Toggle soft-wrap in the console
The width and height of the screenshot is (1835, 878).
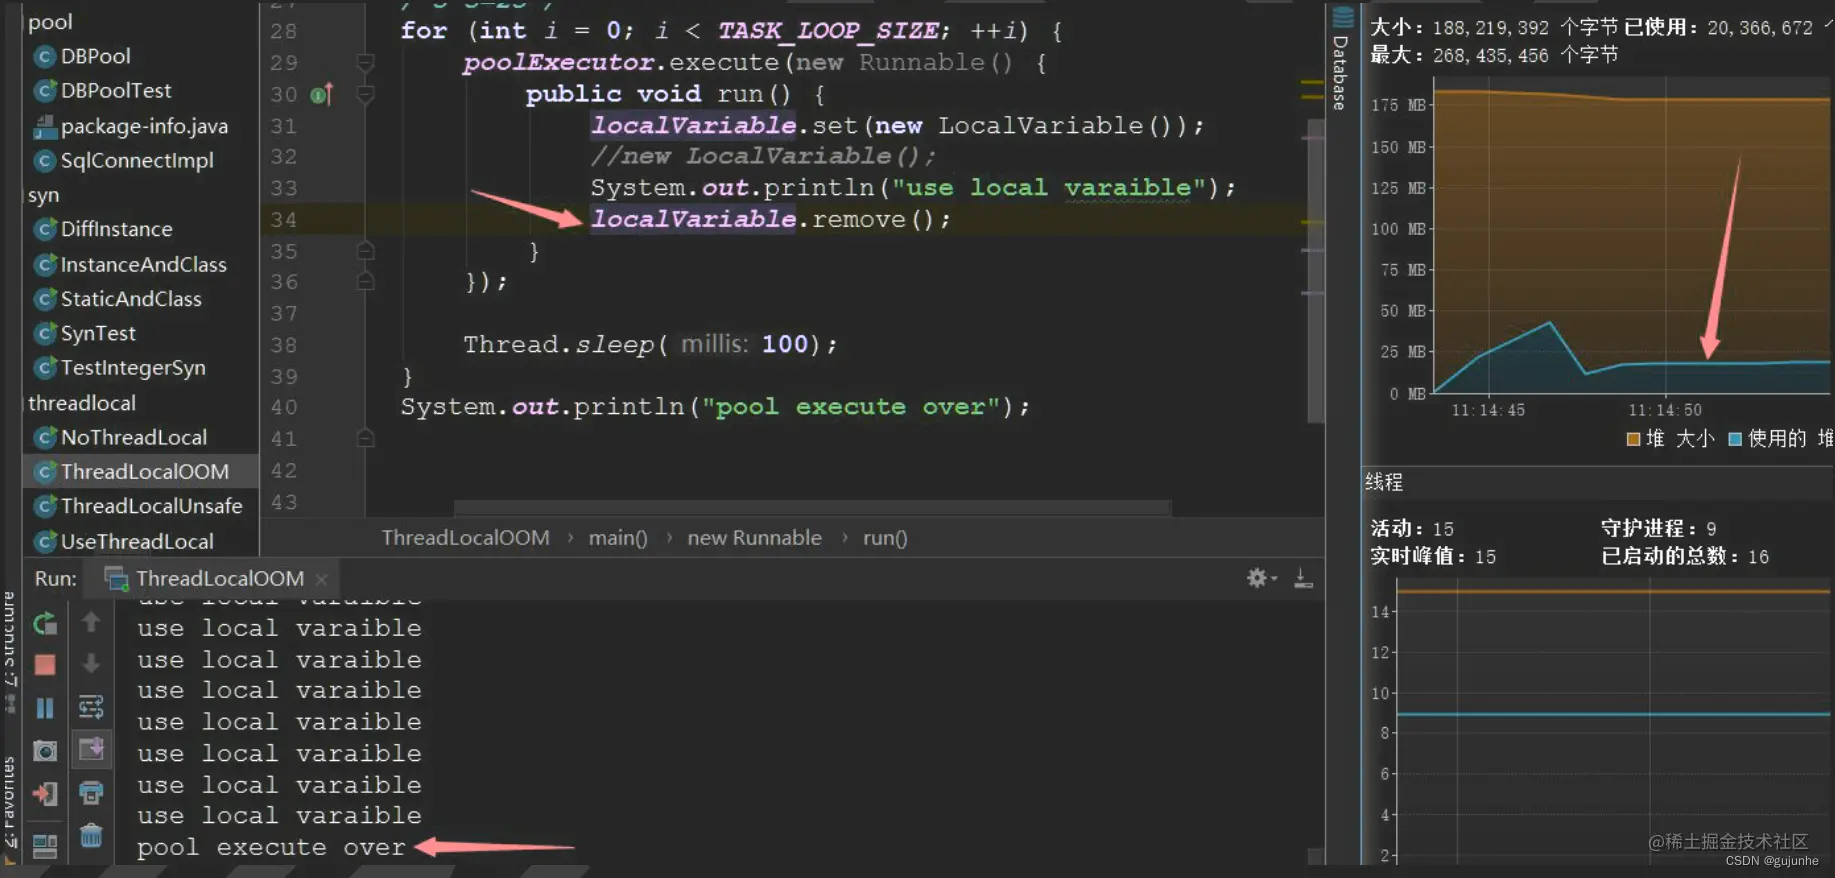(91, 708)
